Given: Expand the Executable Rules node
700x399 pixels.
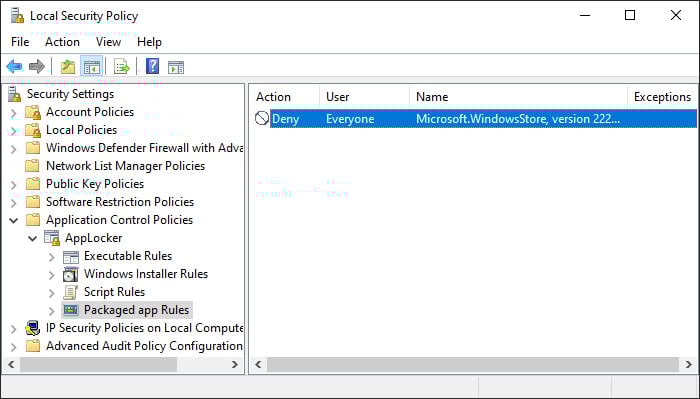Looking at the screenshot, I should tap(51, 257).
